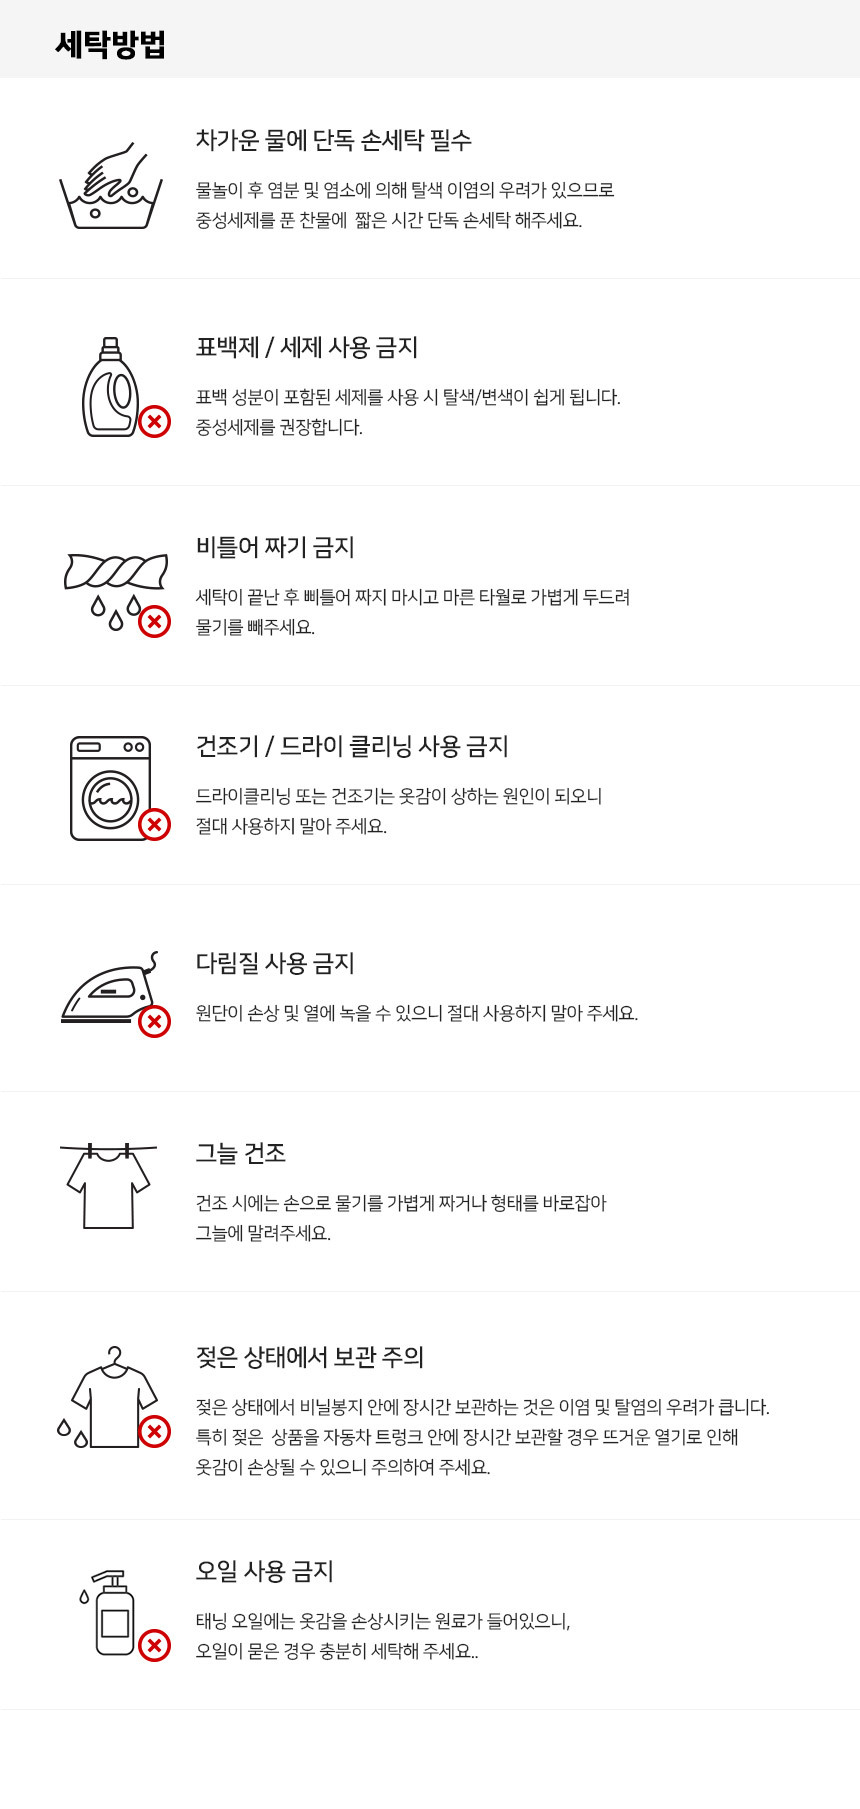This screenshot has width=860, height=1809.
Task: Click the 비틀어 짜기 금지 heading
Action: [275, 547]
